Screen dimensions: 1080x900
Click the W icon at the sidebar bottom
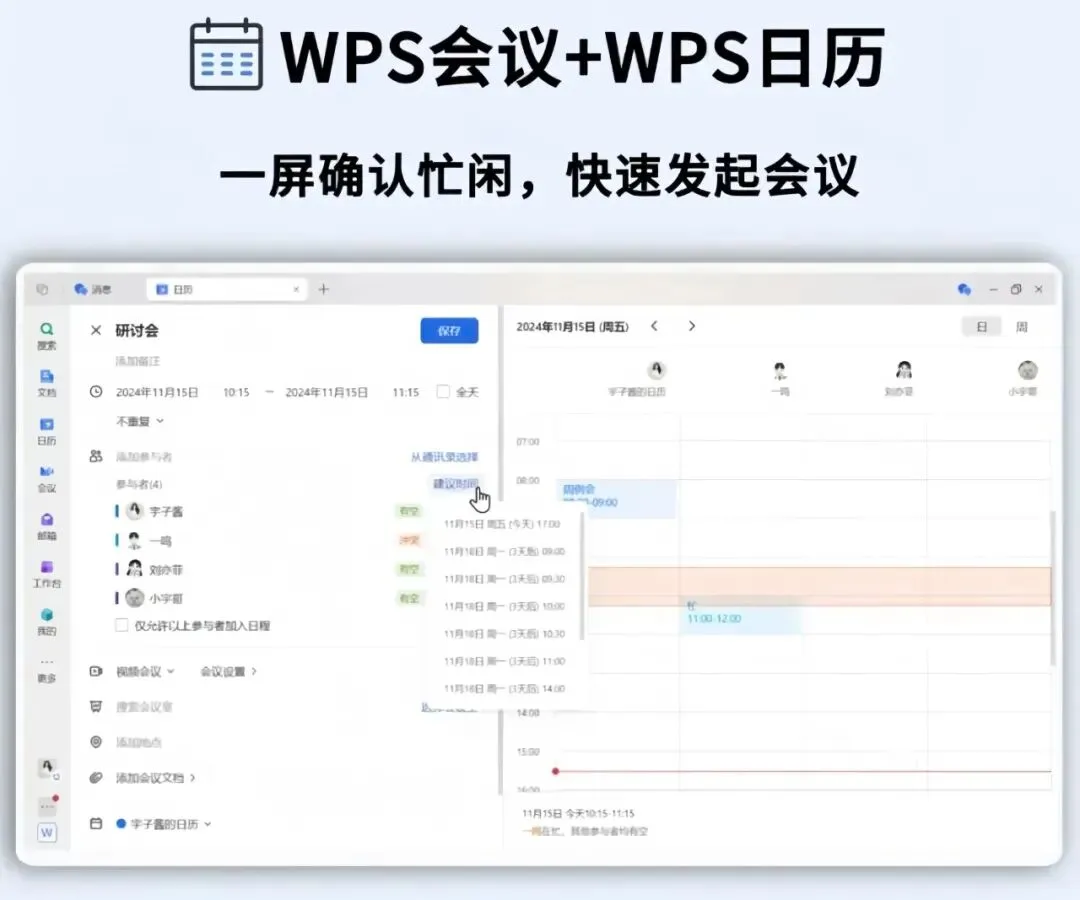click(47, 832)
